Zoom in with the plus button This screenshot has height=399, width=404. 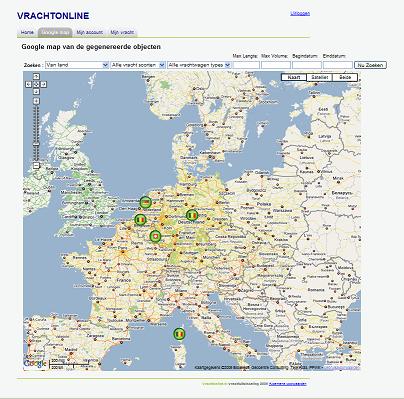[x=36, y=101]
